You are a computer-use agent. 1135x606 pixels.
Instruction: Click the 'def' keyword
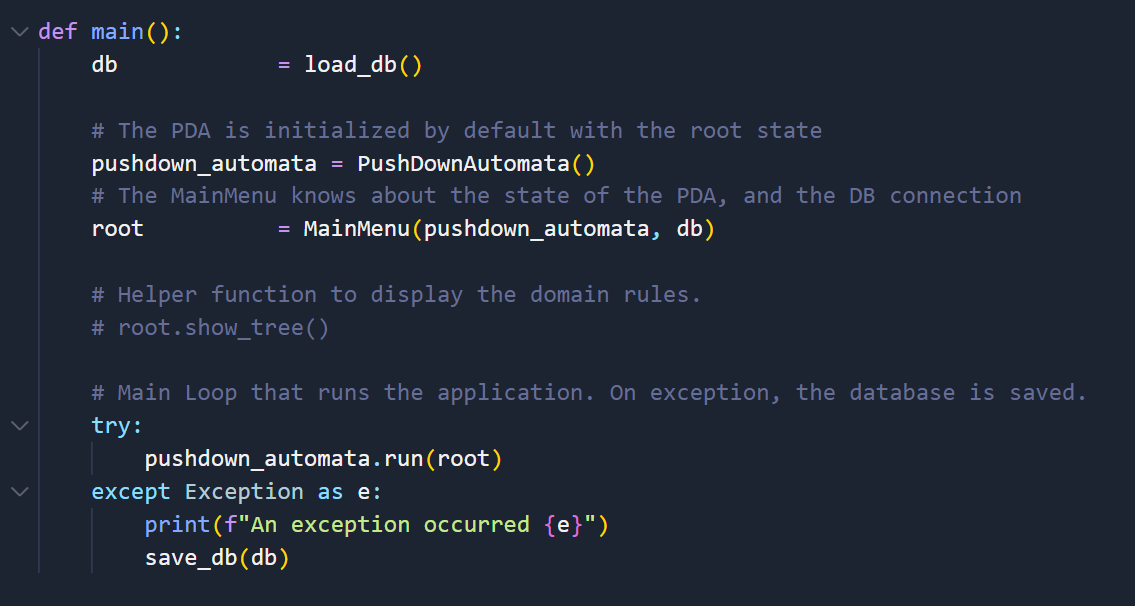(58, 32)
